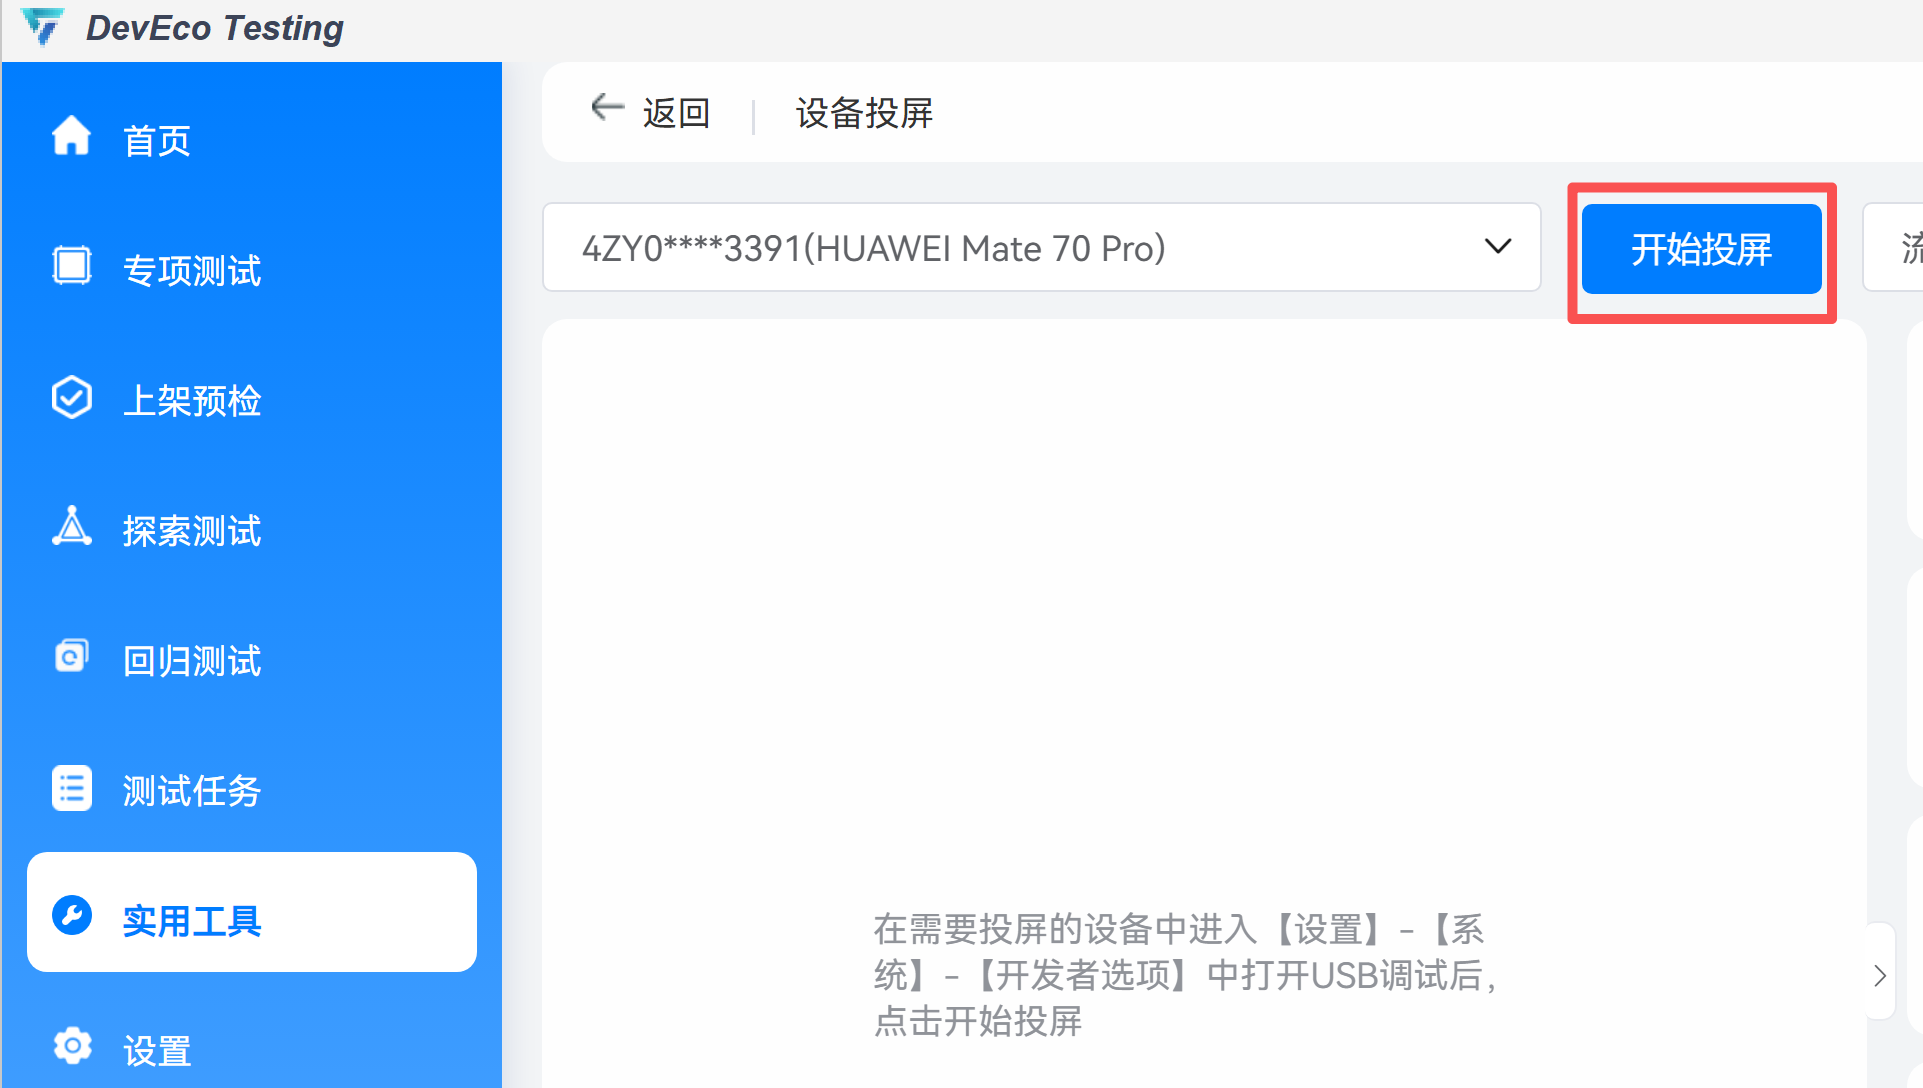Open 测试任务 in the sidebar
The width and height of the screenshot is (1923, 1088).
point(252,790)
